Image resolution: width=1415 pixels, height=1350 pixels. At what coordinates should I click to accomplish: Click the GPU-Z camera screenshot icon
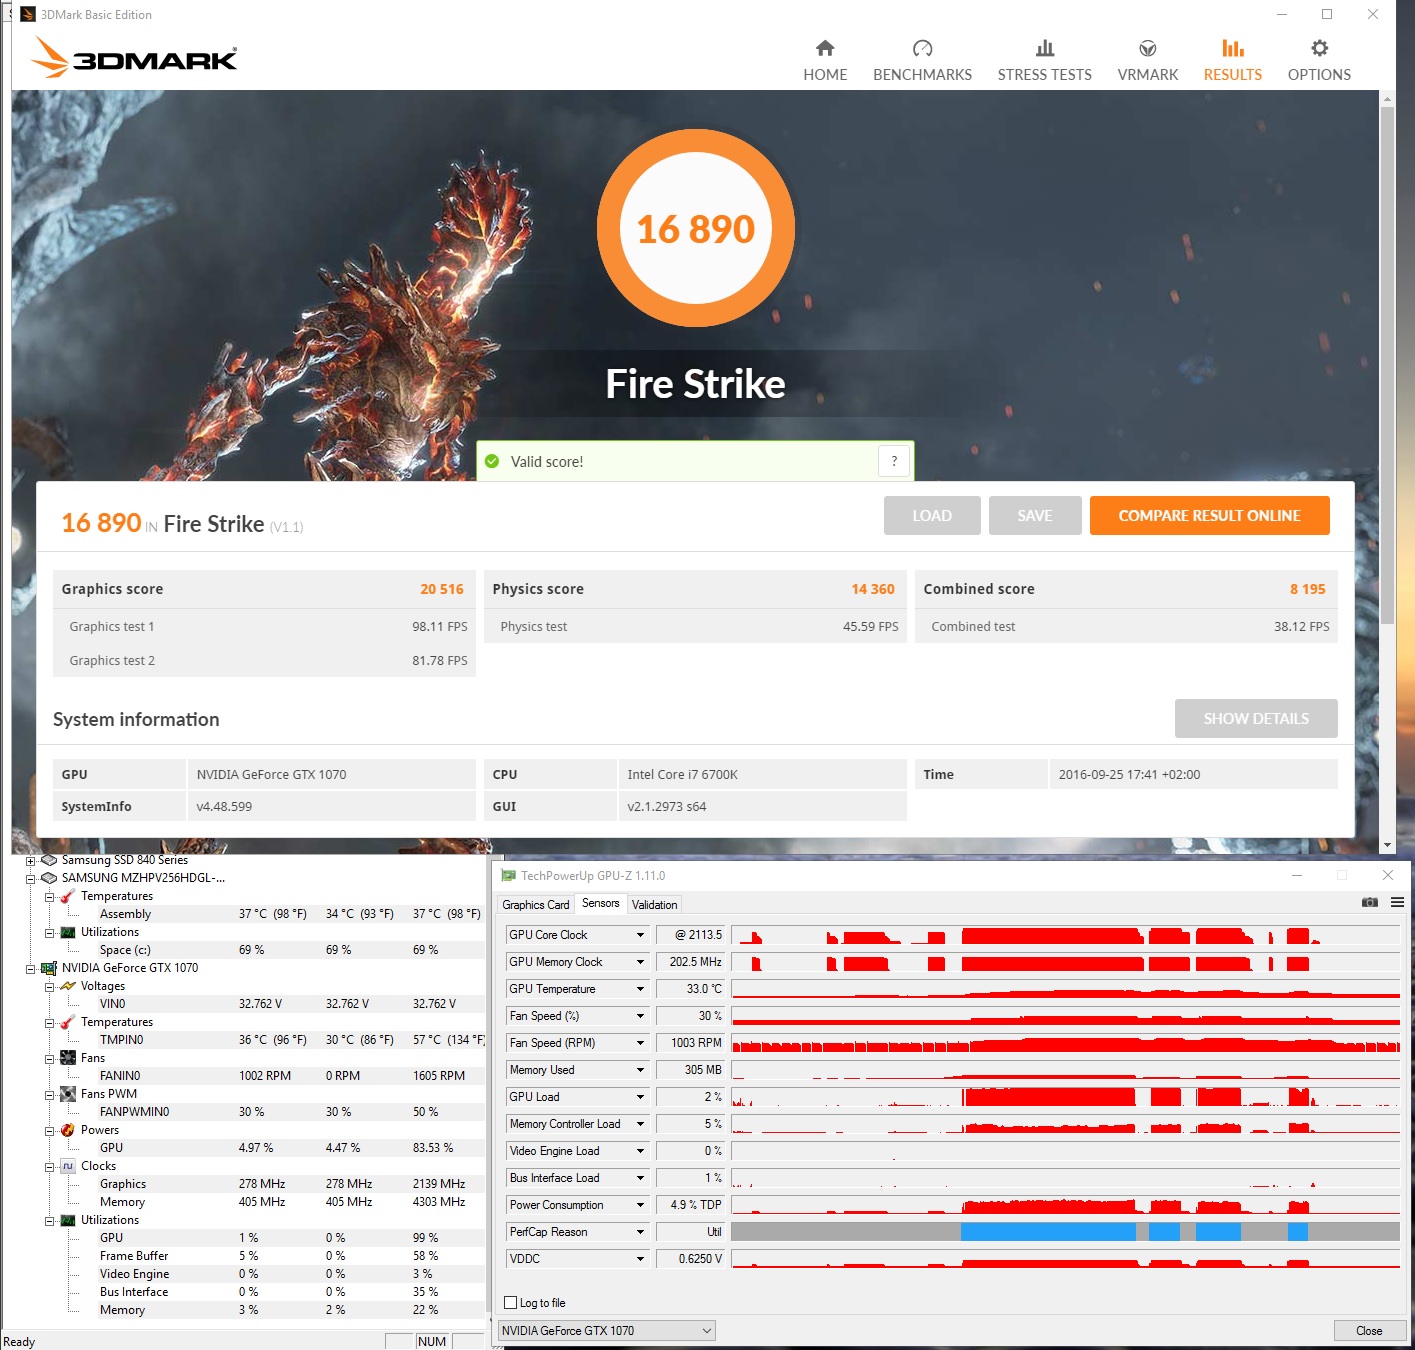[1370, 902]
